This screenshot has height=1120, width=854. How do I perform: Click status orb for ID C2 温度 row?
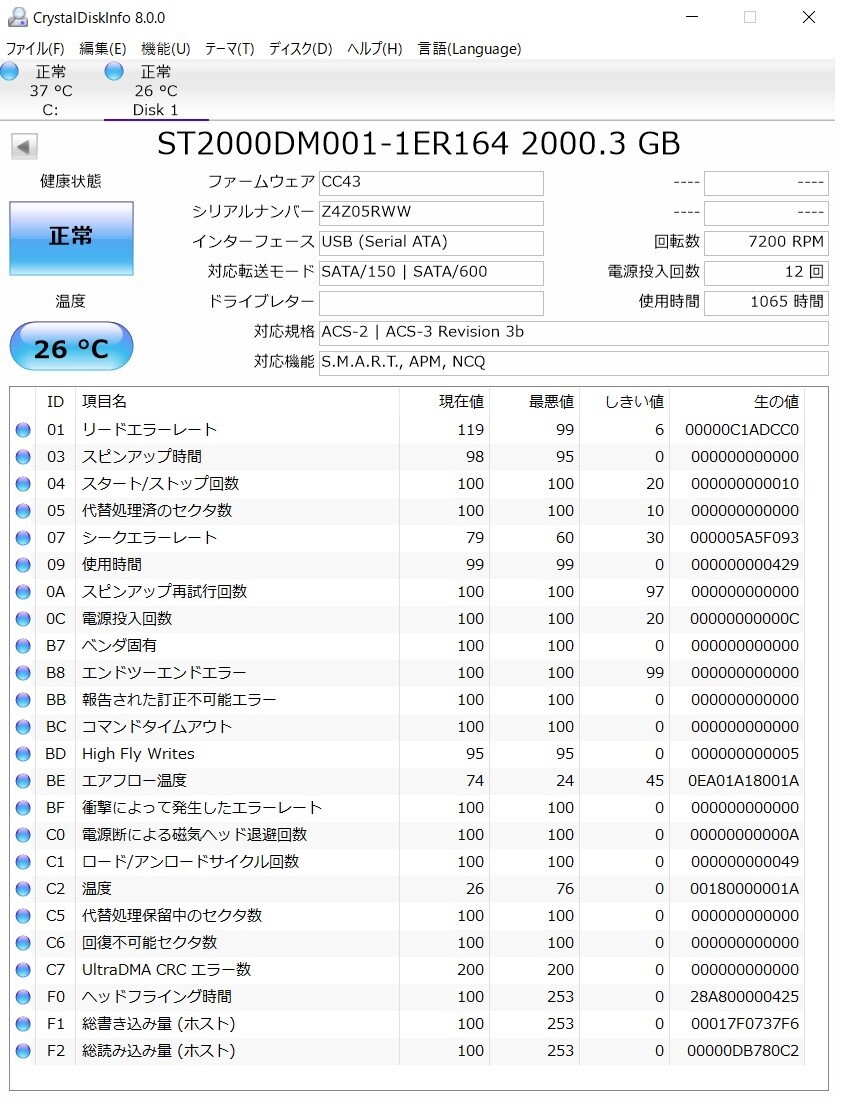[23, 889]
